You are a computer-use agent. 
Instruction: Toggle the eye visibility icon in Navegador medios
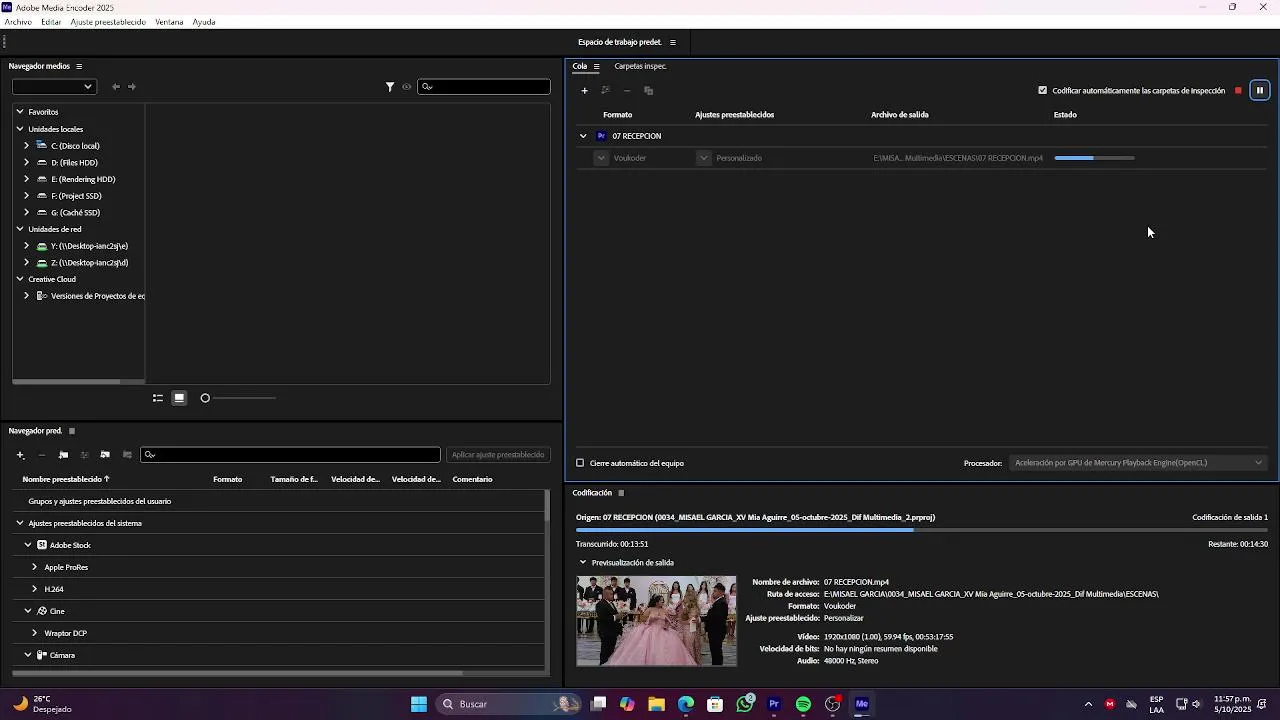[x=407, y=87]
